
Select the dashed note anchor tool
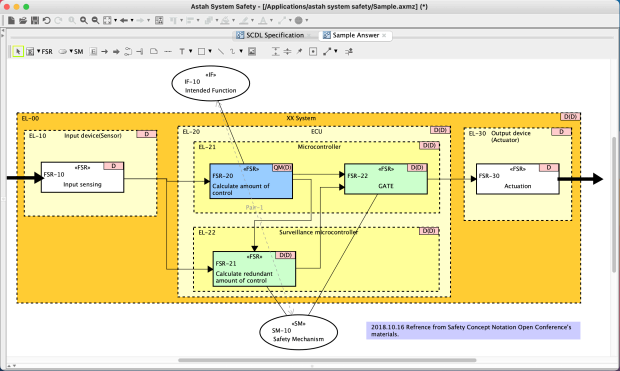tap(168, 51)
